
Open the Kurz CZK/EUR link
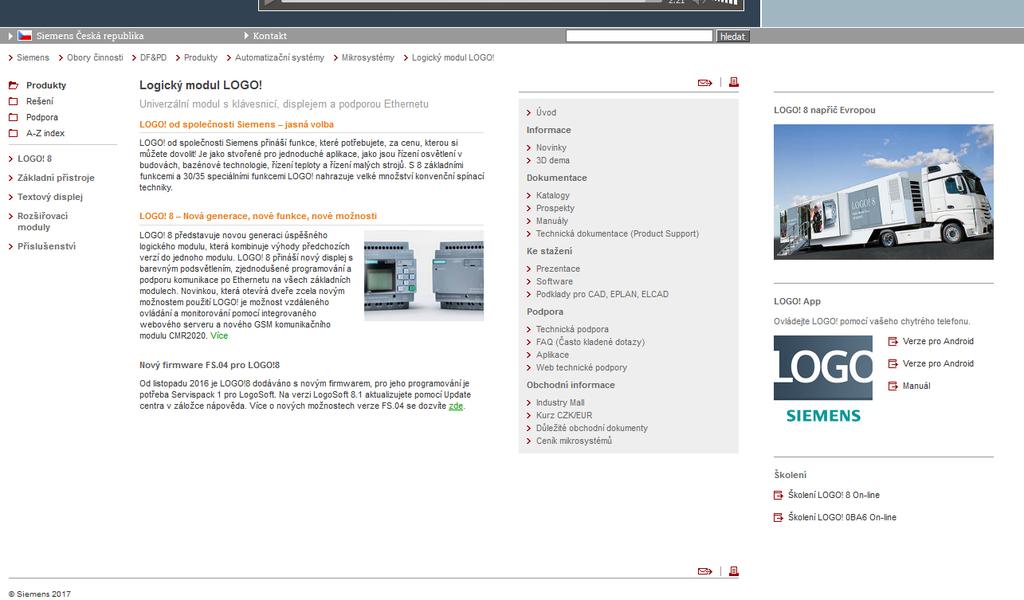point(564,415)
